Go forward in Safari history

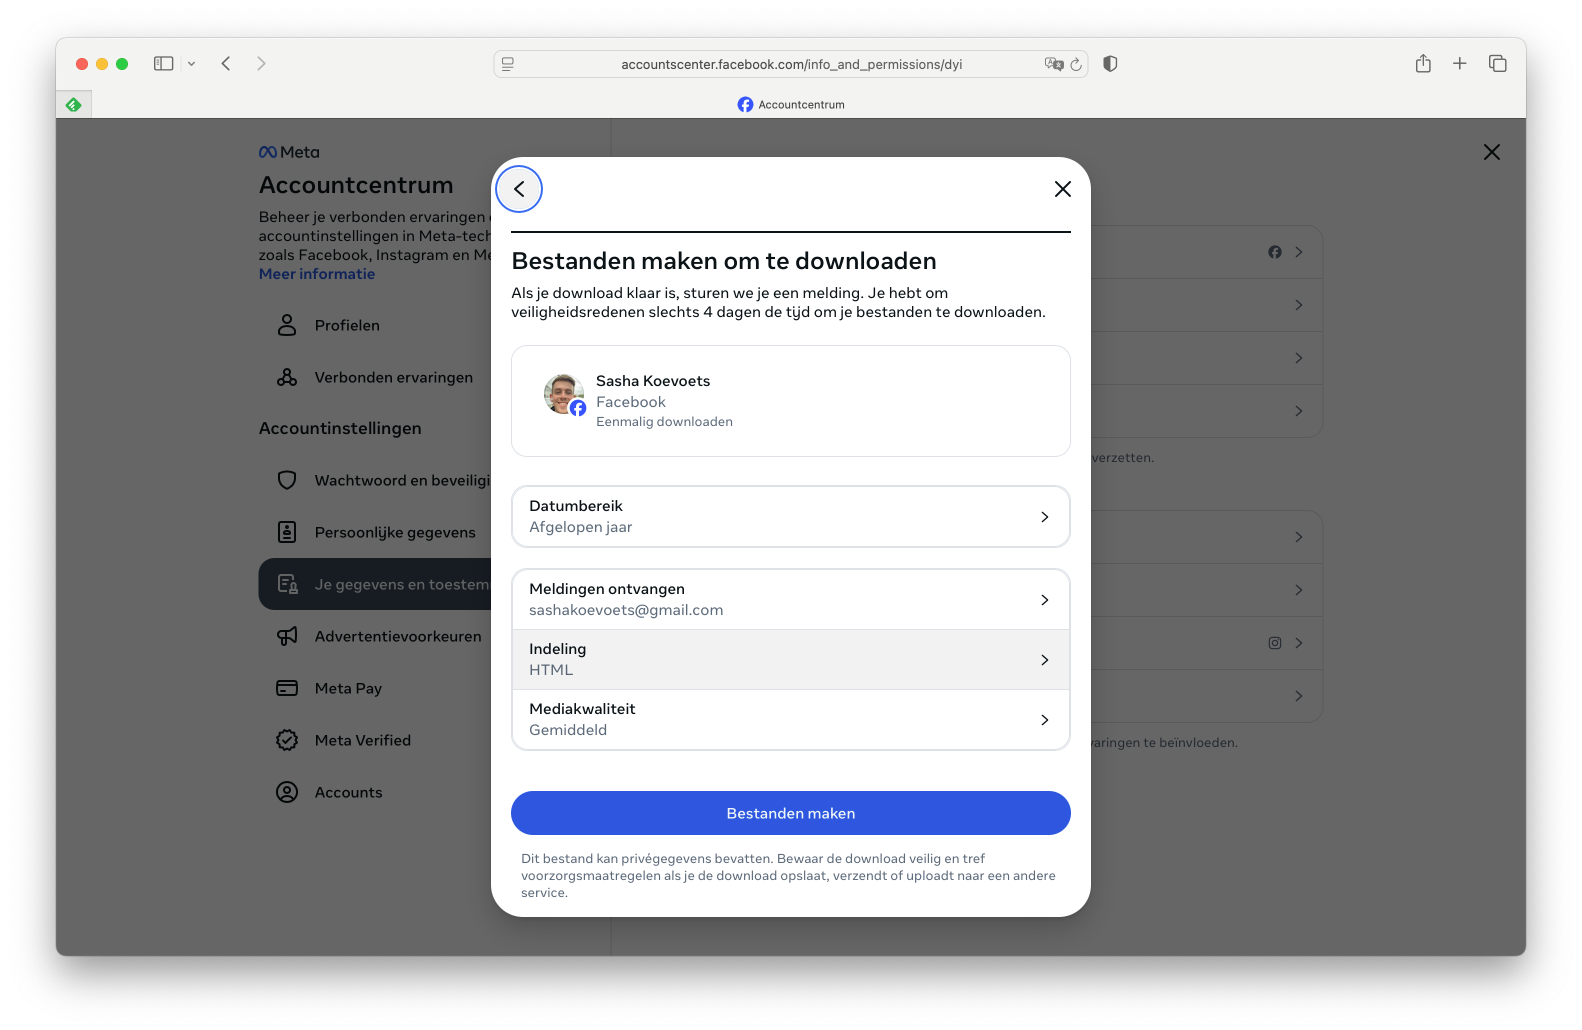pos(261,64)
